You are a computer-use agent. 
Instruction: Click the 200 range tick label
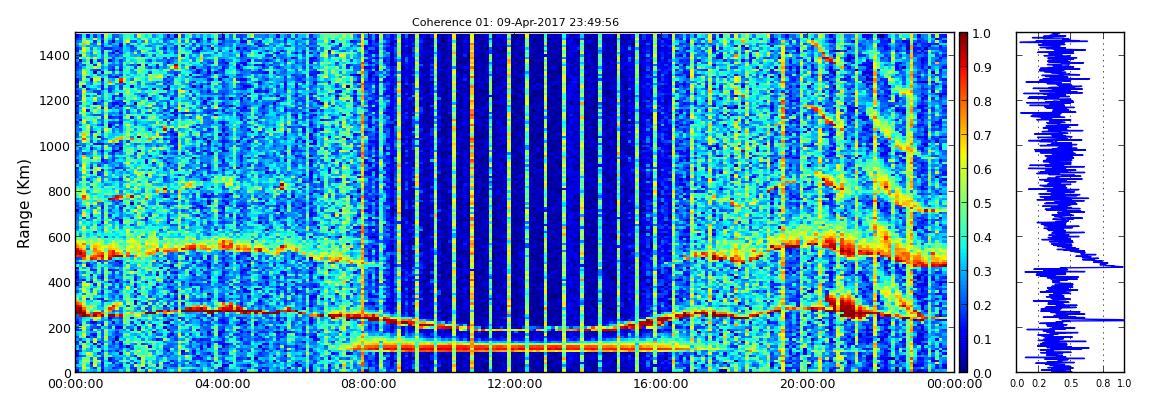pos(59,328)
